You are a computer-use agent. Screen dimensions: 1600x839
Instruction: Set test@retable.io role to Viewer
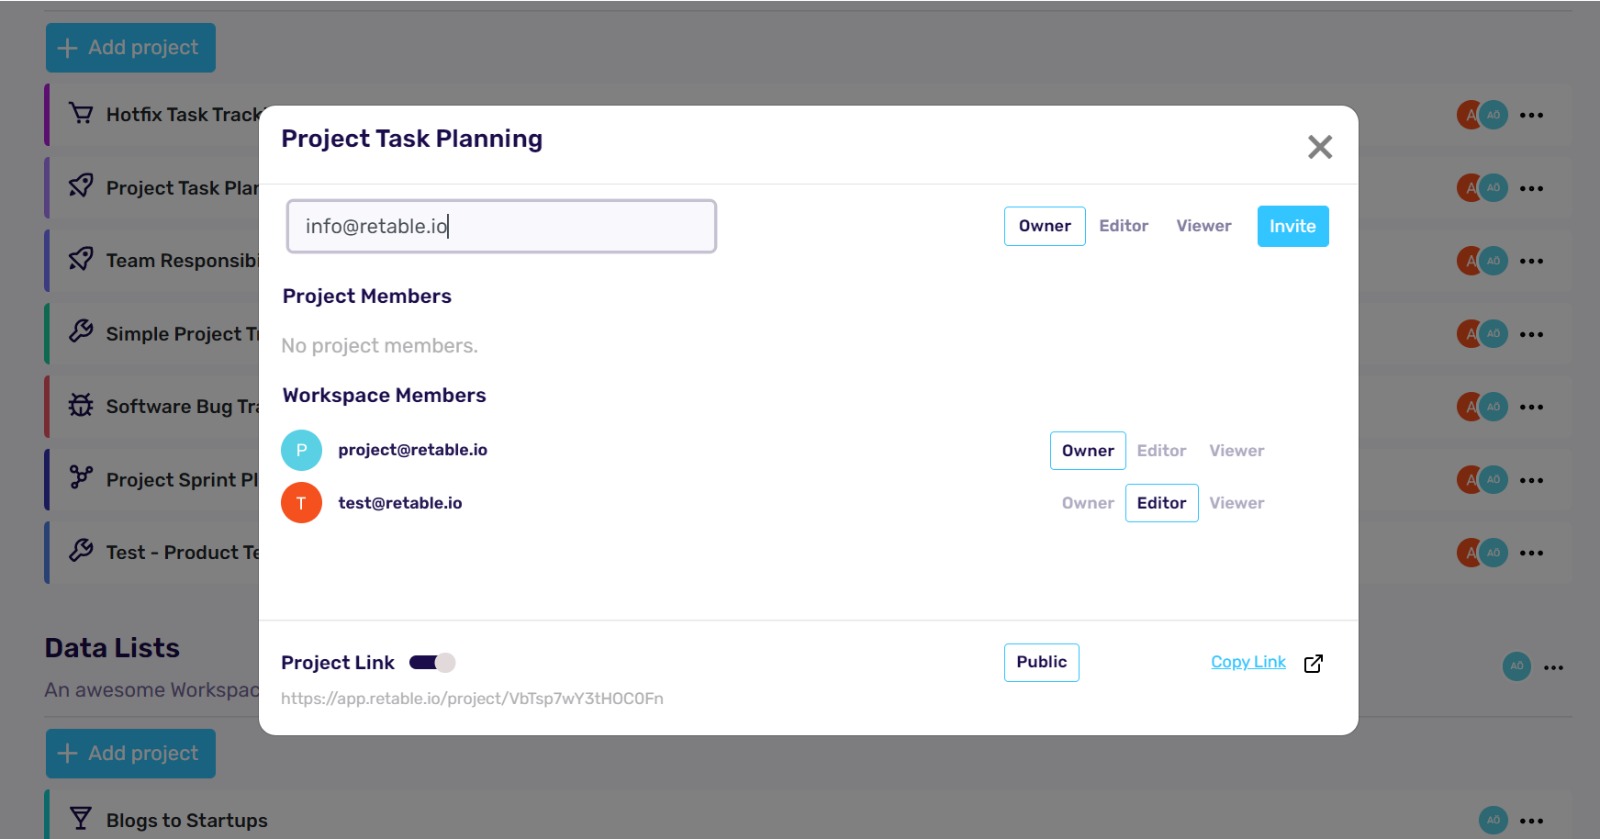point(1236,503)
